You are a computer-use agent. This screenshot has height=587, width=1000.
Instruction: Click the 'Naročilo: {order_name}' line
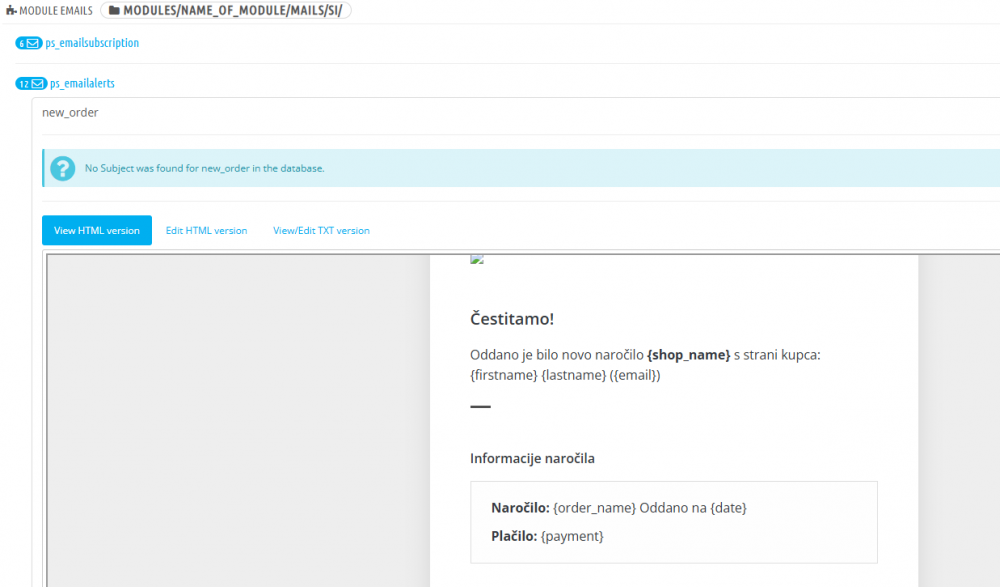click(619, 508)
